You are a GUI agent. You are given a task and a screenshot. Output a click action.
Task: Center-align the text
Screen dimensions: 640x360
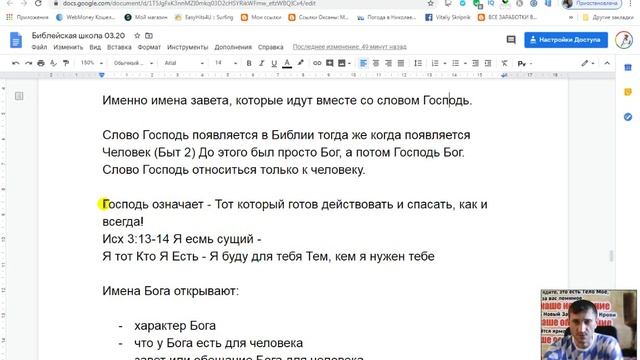[376, 63]
